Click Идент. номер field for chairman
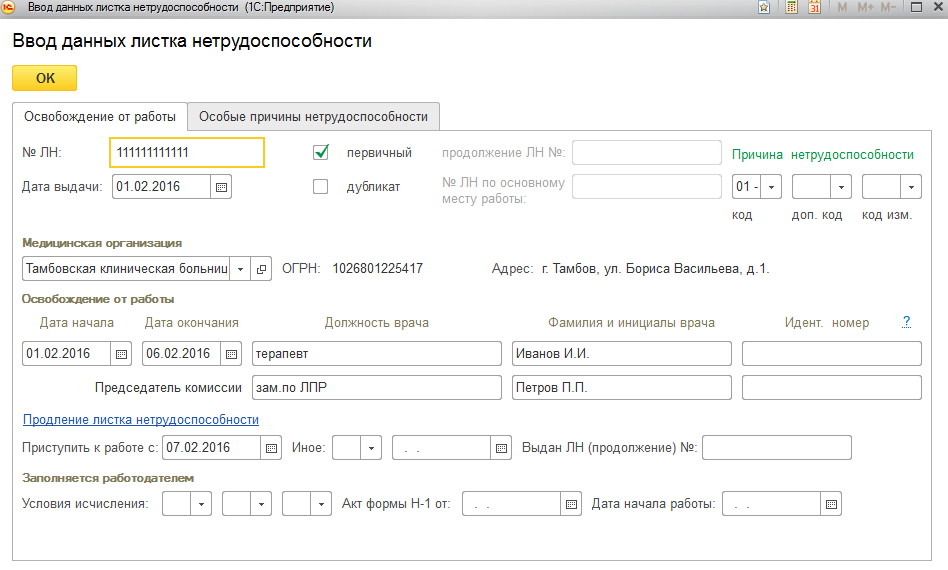948x570 pixels. pyautogui.click(x=832, y=388)
